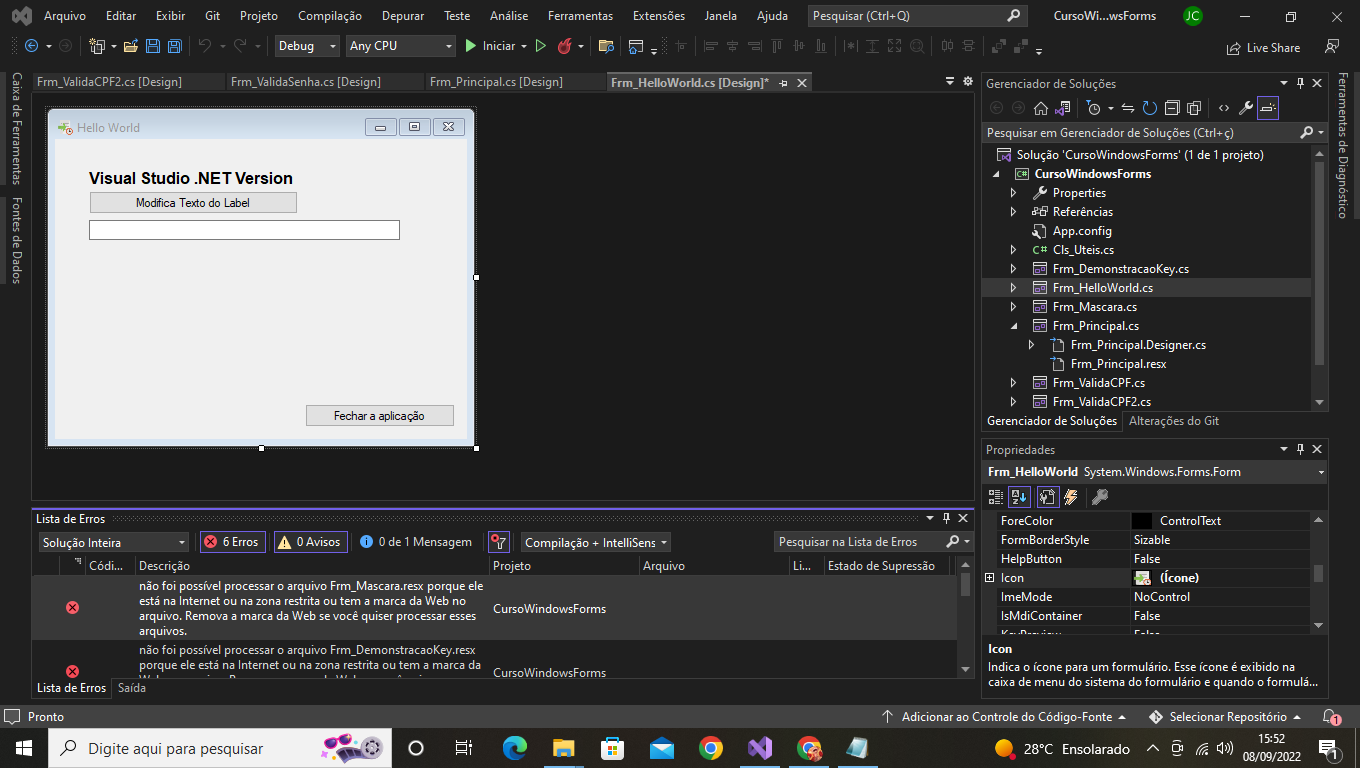Show Events lightning bolt in Propriedades
Viewport: 1360px width, 768px height.
[1072, 497]
